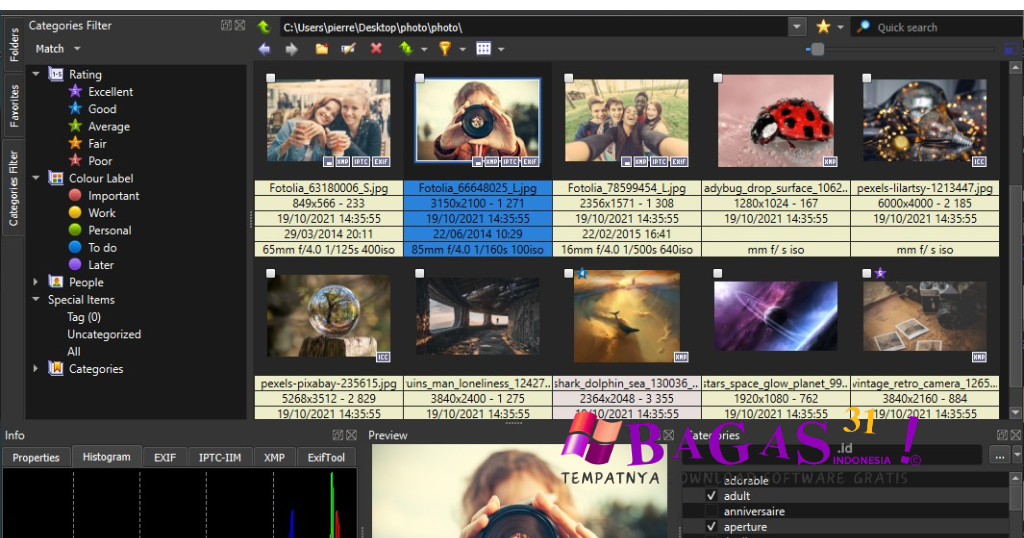Adjust the thumbnail size slider handle

(x=817, y=49)
